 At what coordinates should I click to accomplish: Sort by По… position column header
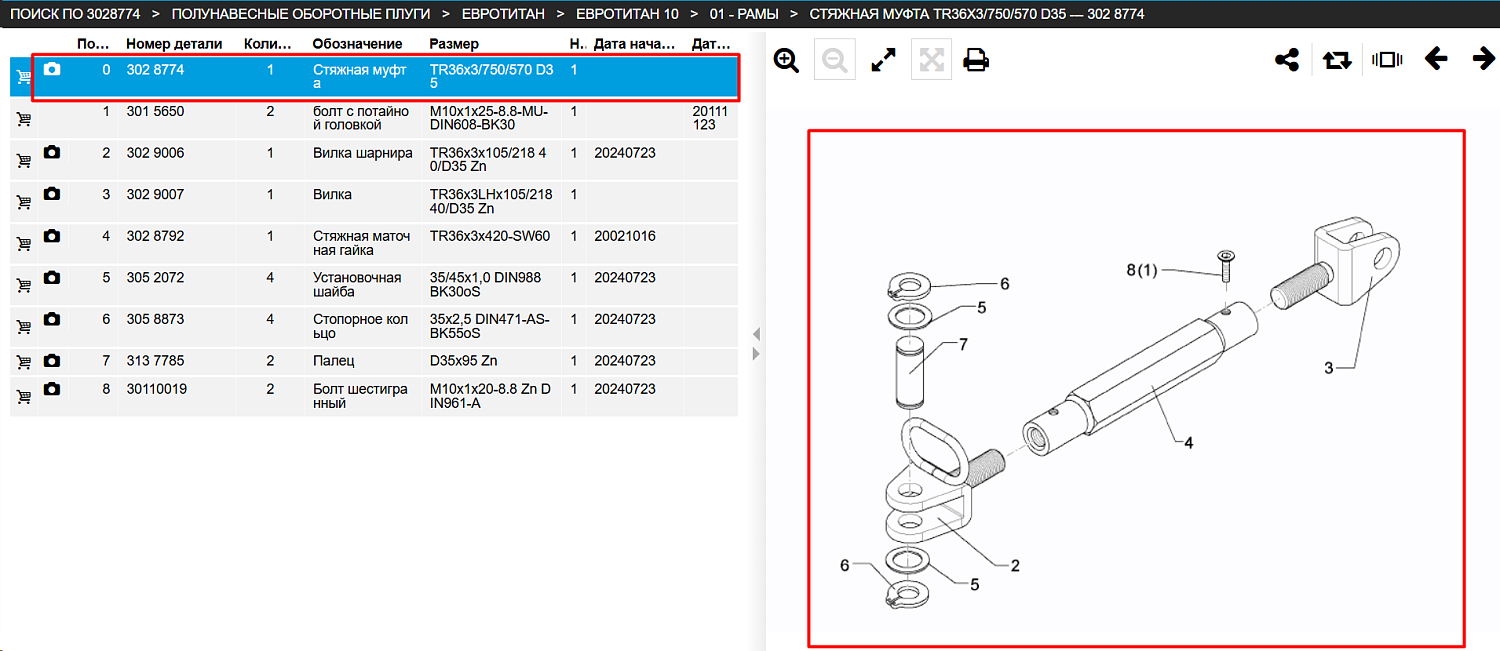point(93,44)
